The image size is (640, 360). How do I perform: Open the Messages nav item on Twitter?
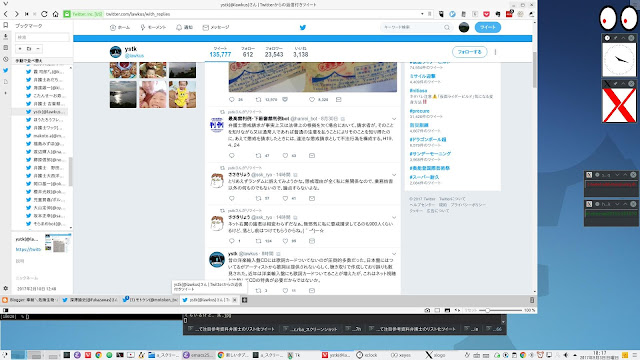tap(216, 27)
